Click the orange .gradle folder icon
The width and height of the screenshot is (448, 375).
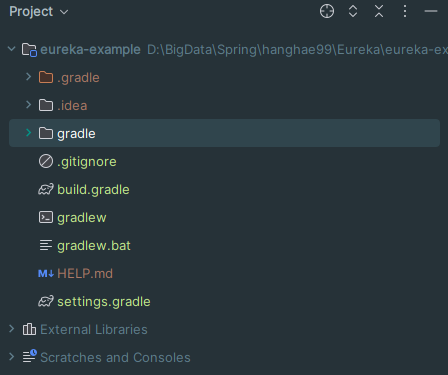tap(46, 77)
